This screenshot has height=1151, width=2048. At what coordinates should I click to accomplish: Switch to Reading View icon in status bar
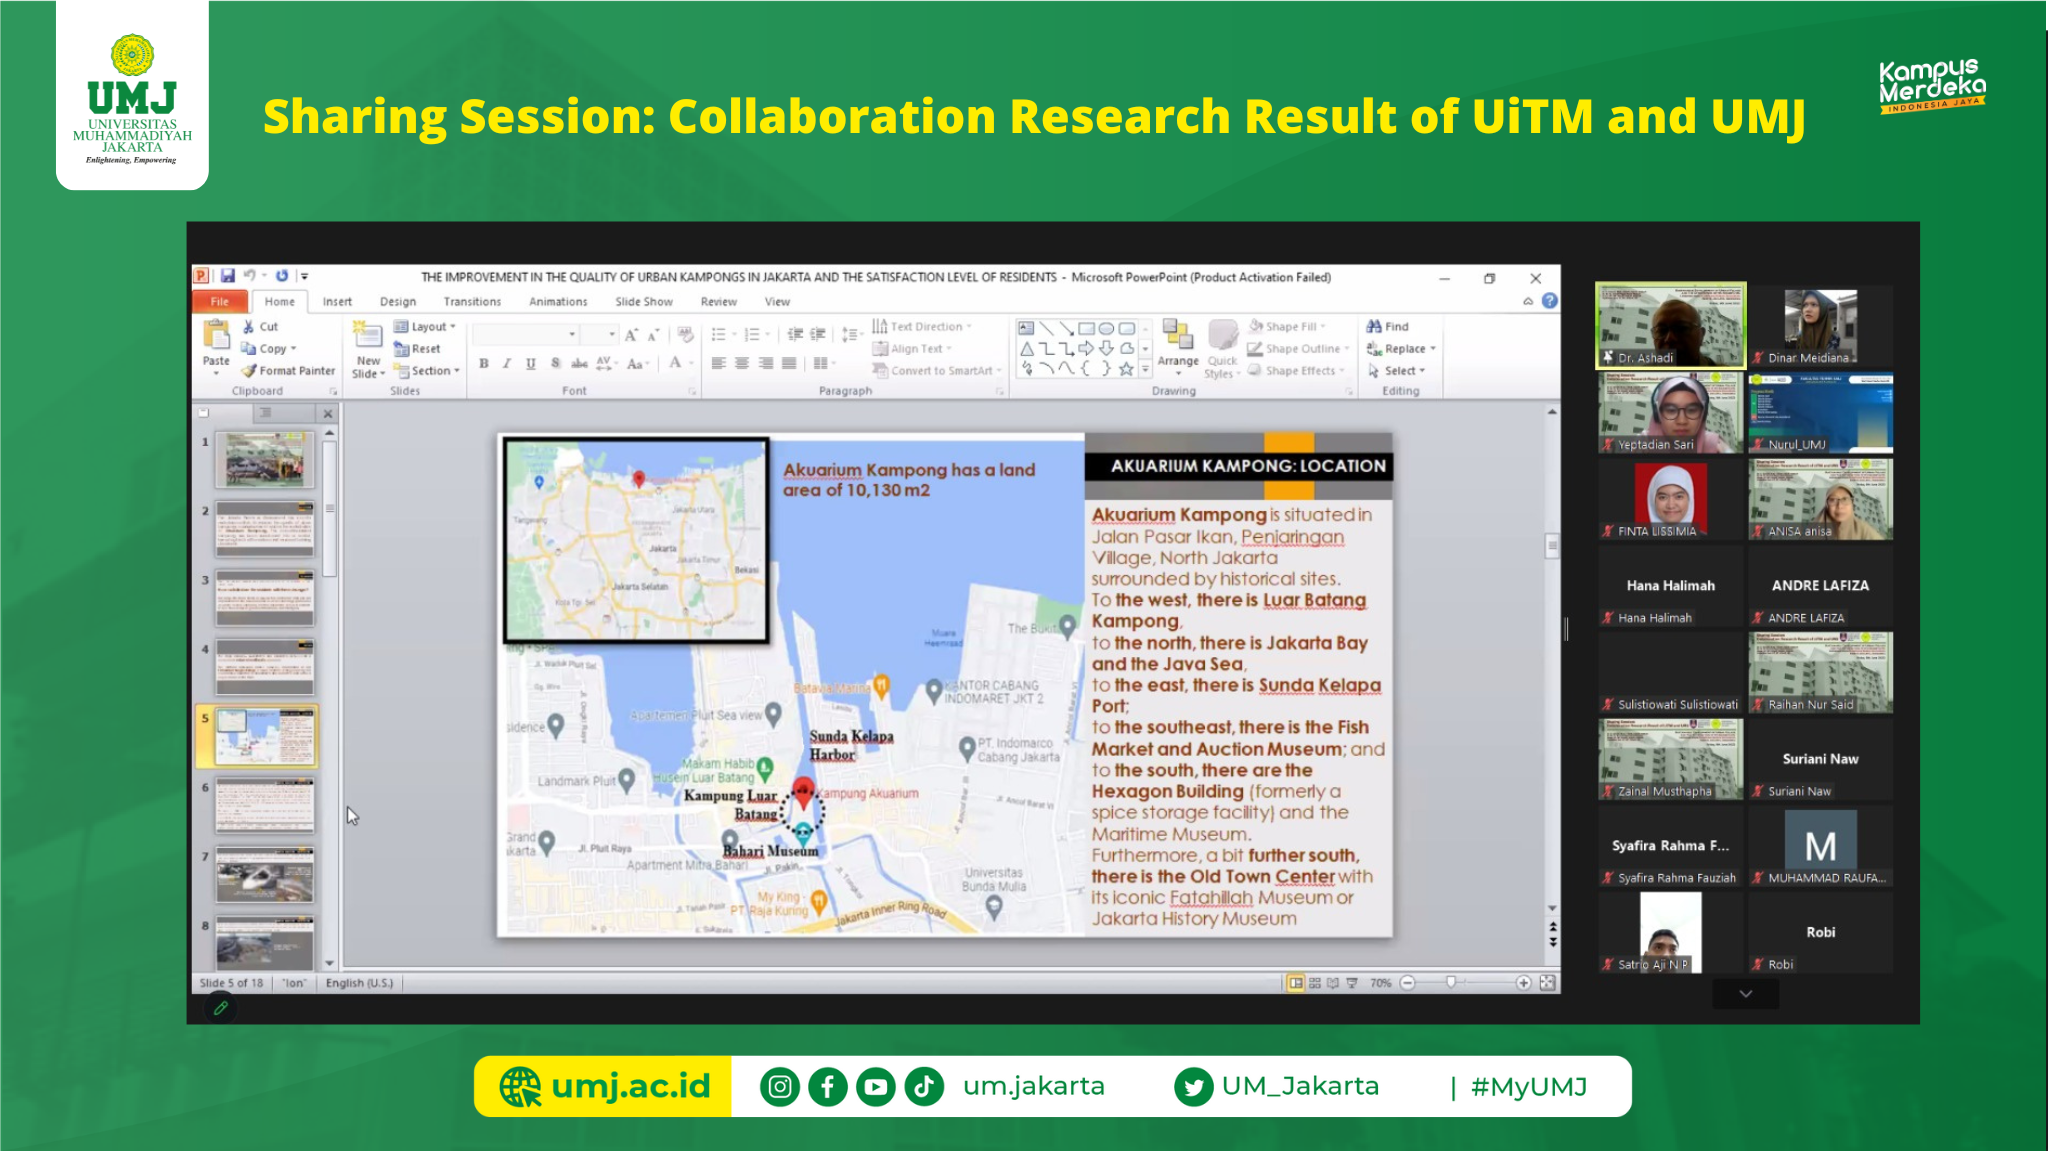coord(1333,983)
